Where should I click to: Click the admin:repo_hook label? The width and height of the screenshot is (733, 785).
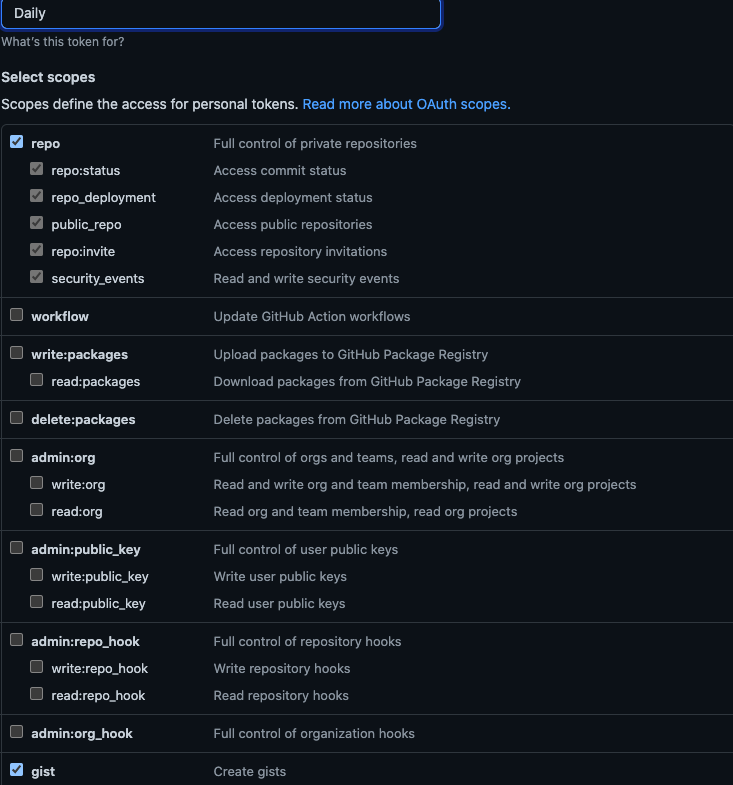[85, 642]
